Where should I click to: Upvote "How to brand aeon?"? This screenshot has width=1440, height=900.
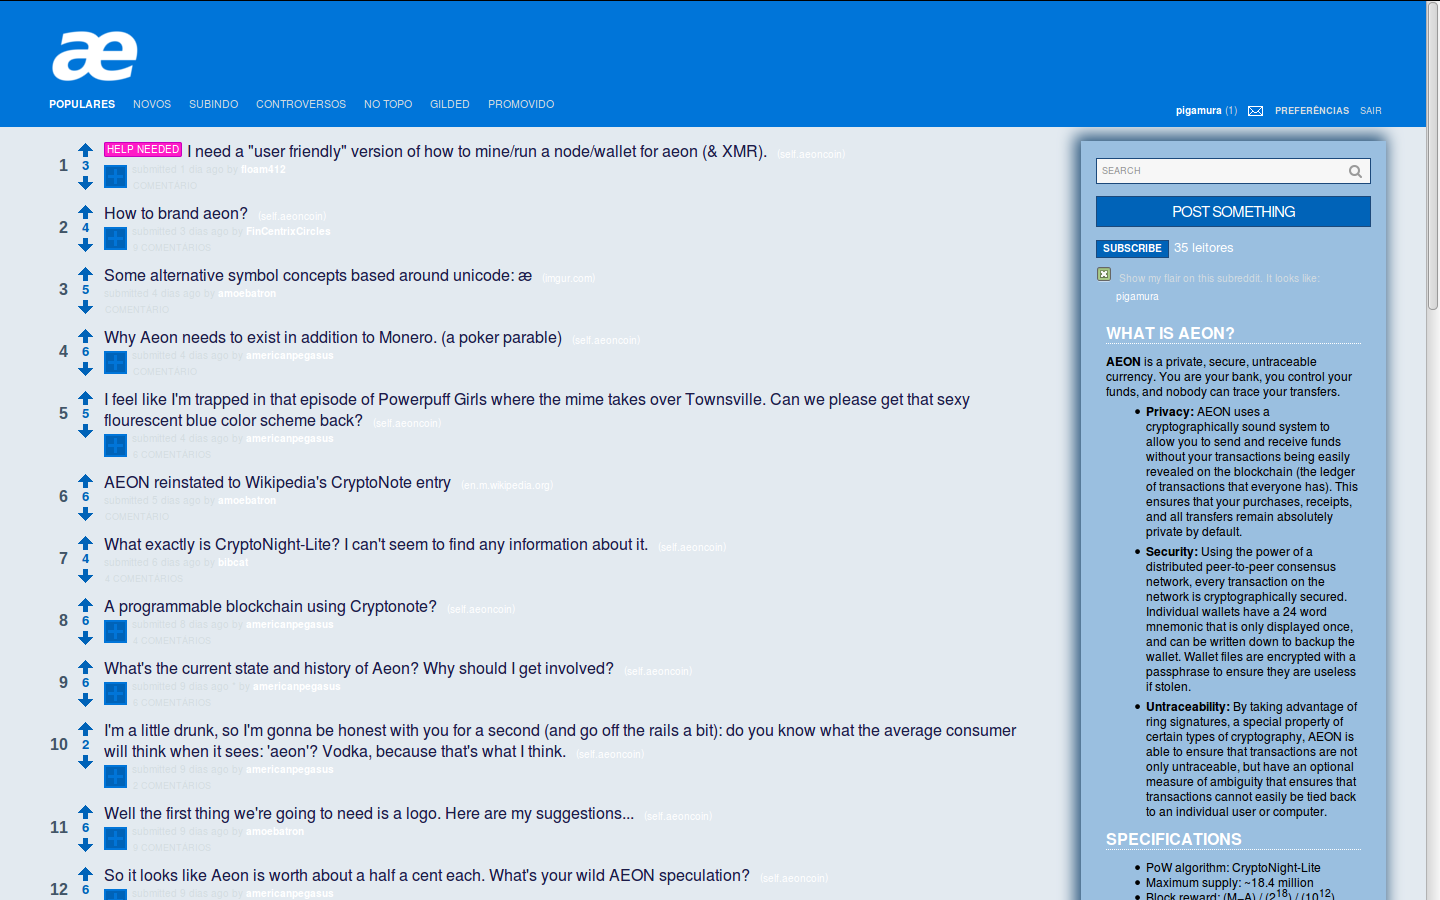point(86,212)
